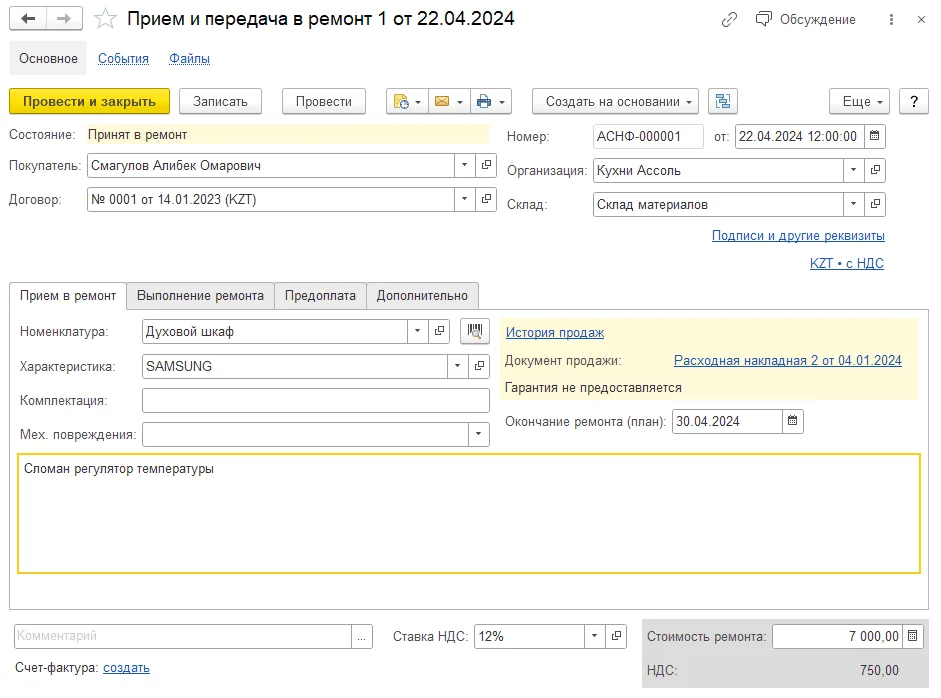The image size is (941, 698).
Task: Open the help question mark button
Action: (x=913, y=101)
